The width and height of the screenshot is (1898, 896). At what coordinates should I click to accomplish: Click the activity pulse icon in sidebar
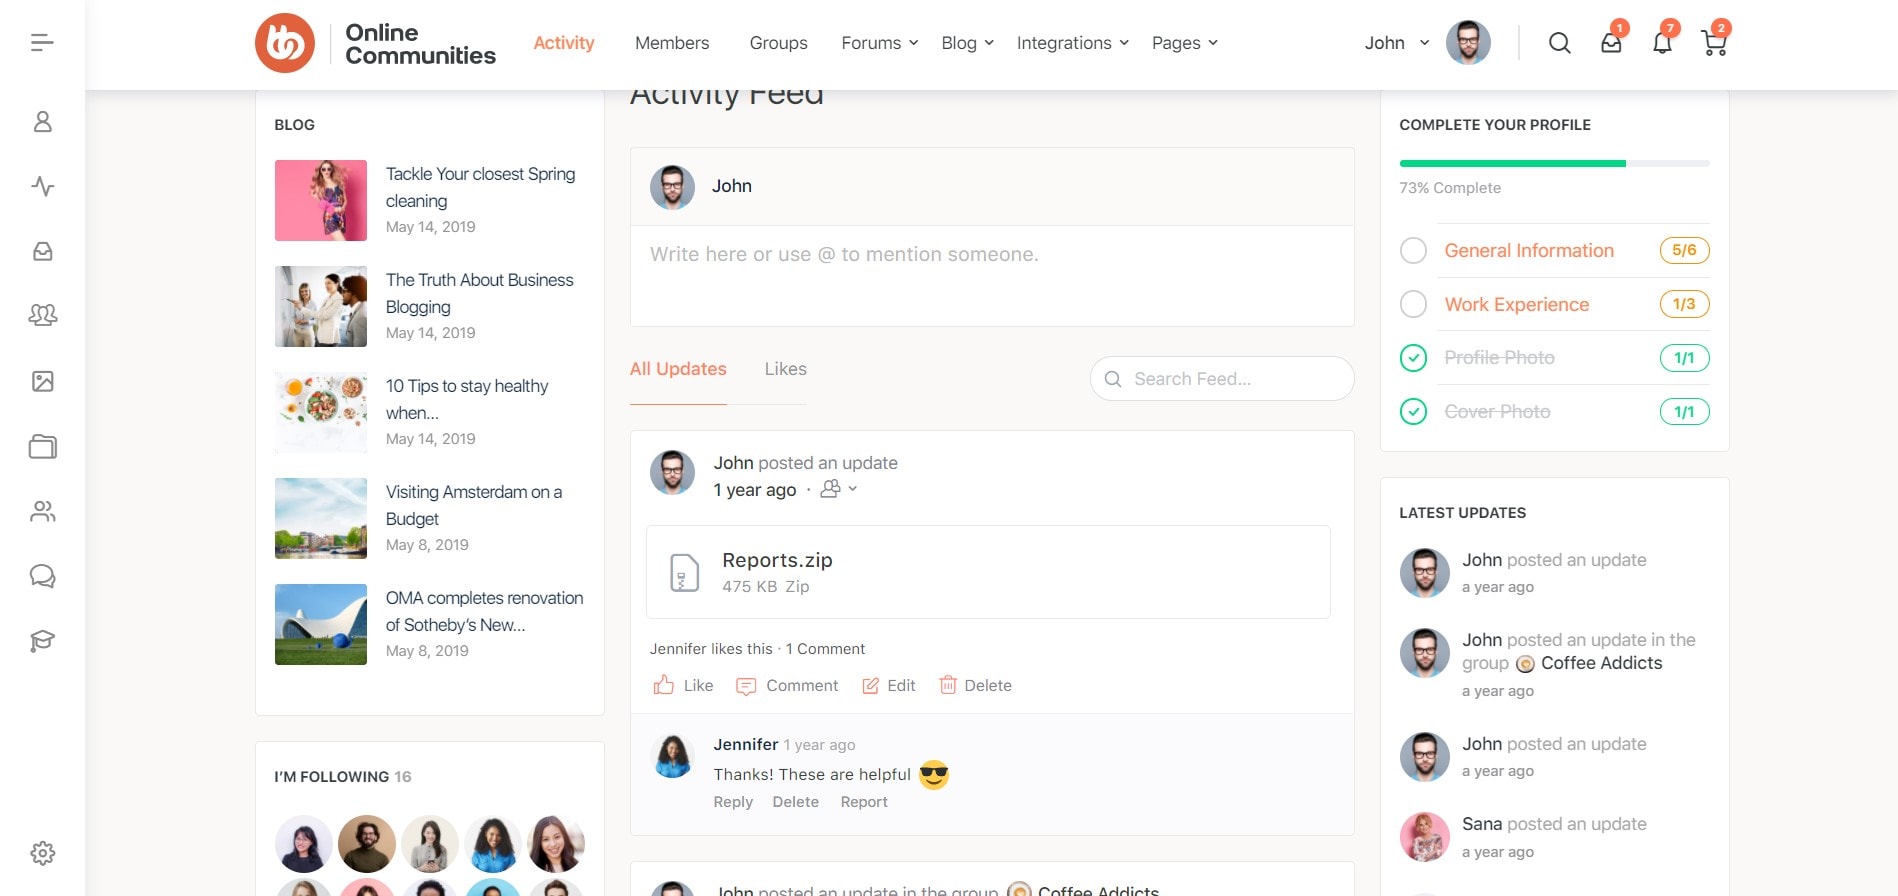click(42, 187)
